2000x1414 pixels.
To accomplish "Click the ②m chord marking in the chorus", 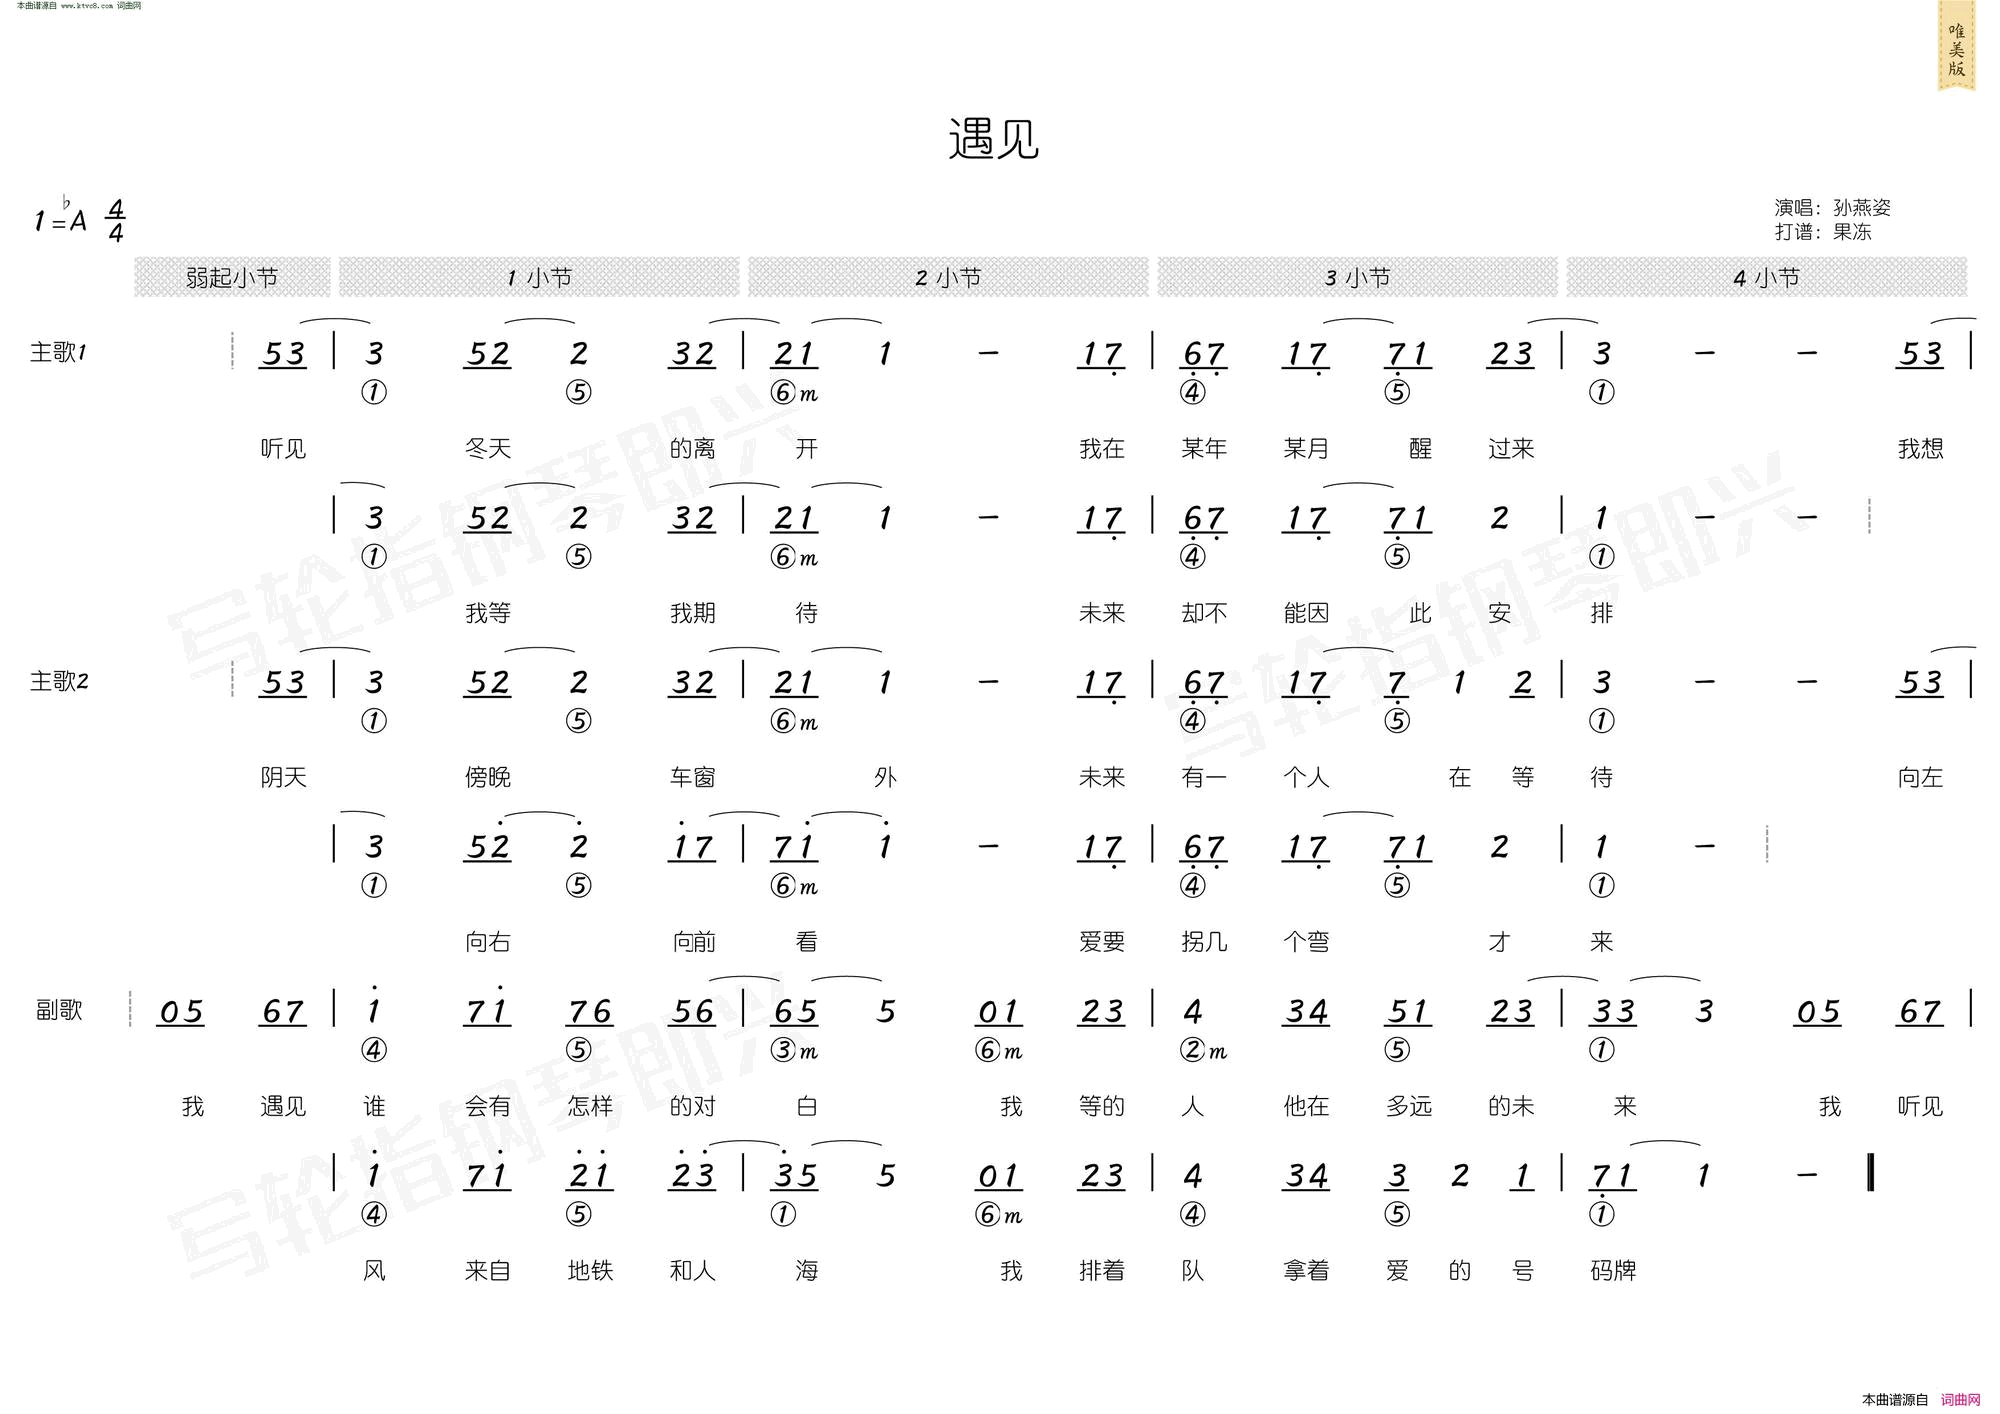I will pos(1203,1050).
